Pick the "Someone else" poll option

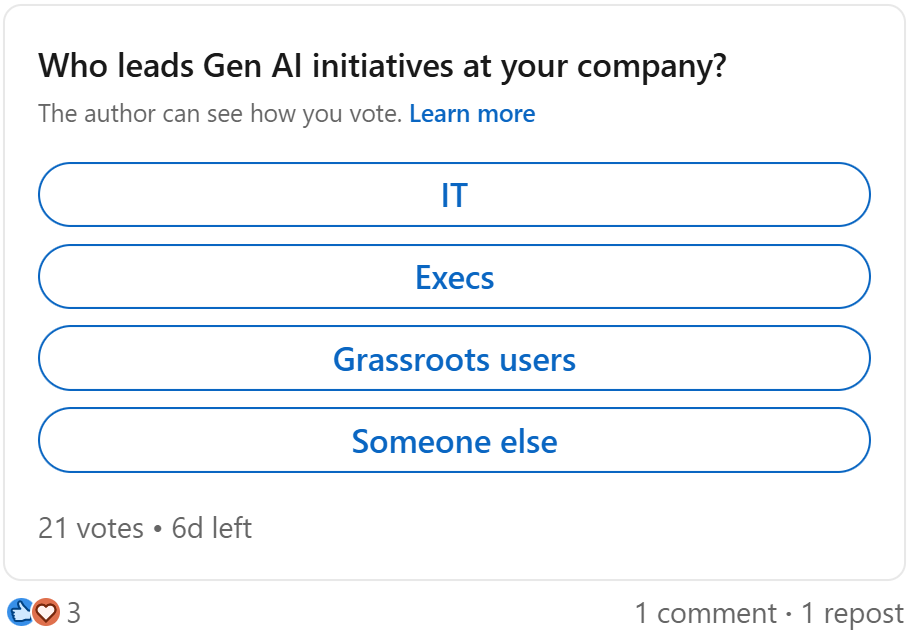tap(455, 440)
